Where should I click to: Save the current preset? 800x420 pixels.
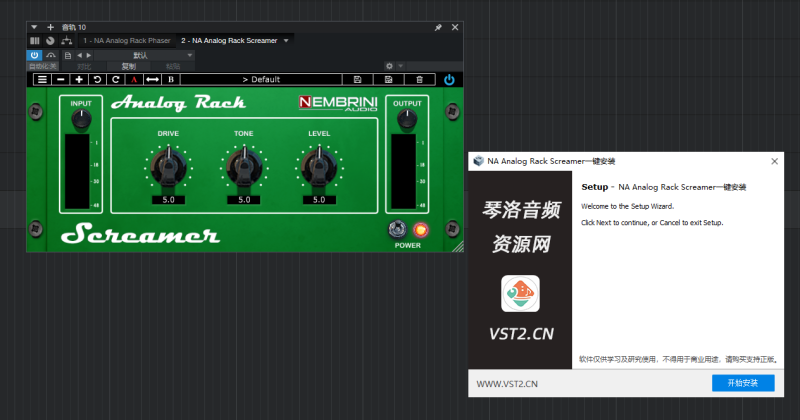358,80
